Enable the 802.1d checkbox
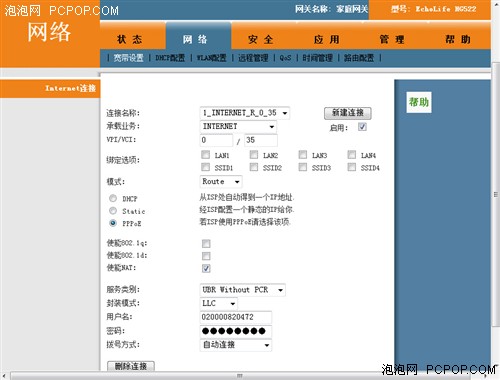 click(206, 256)
